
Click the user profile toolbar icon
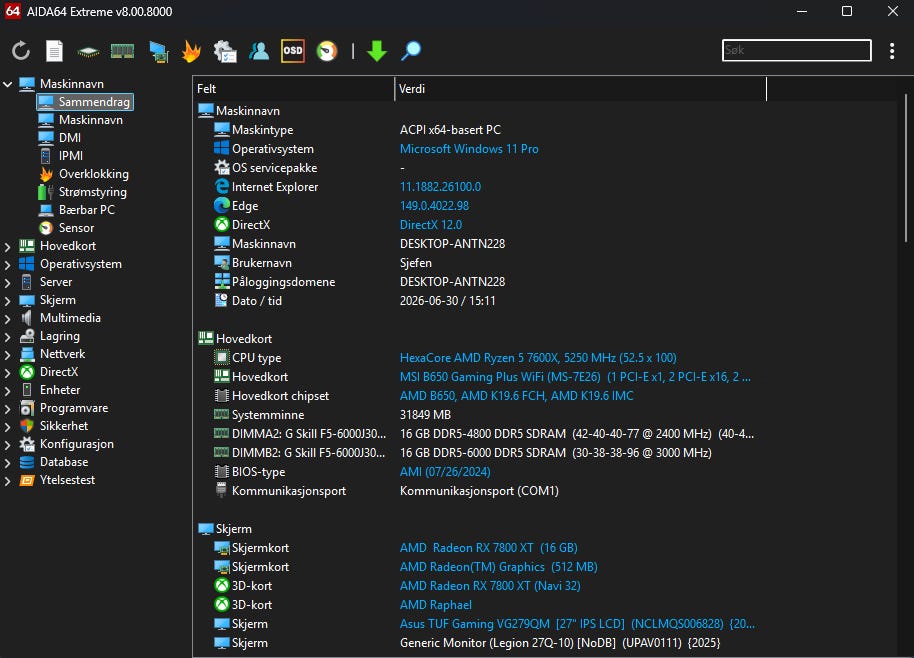tap(259, 51)
